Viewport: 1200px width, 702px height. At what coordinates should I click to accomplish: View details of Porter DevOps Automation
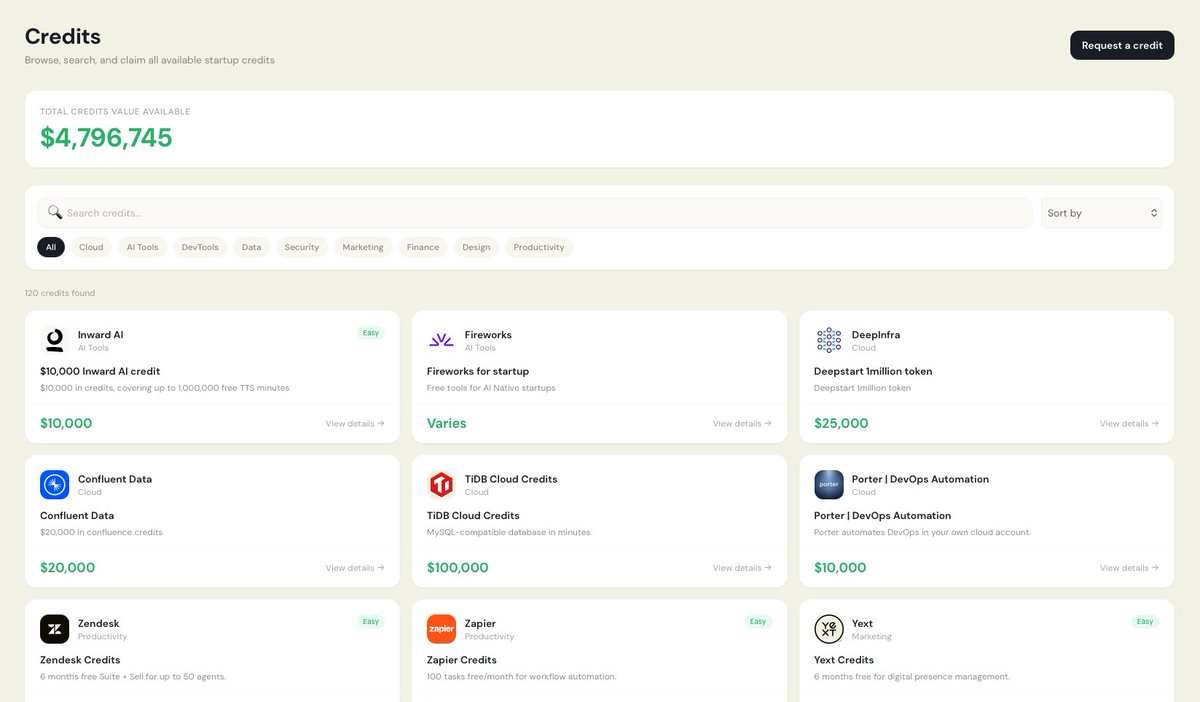tap(1129, 568)
